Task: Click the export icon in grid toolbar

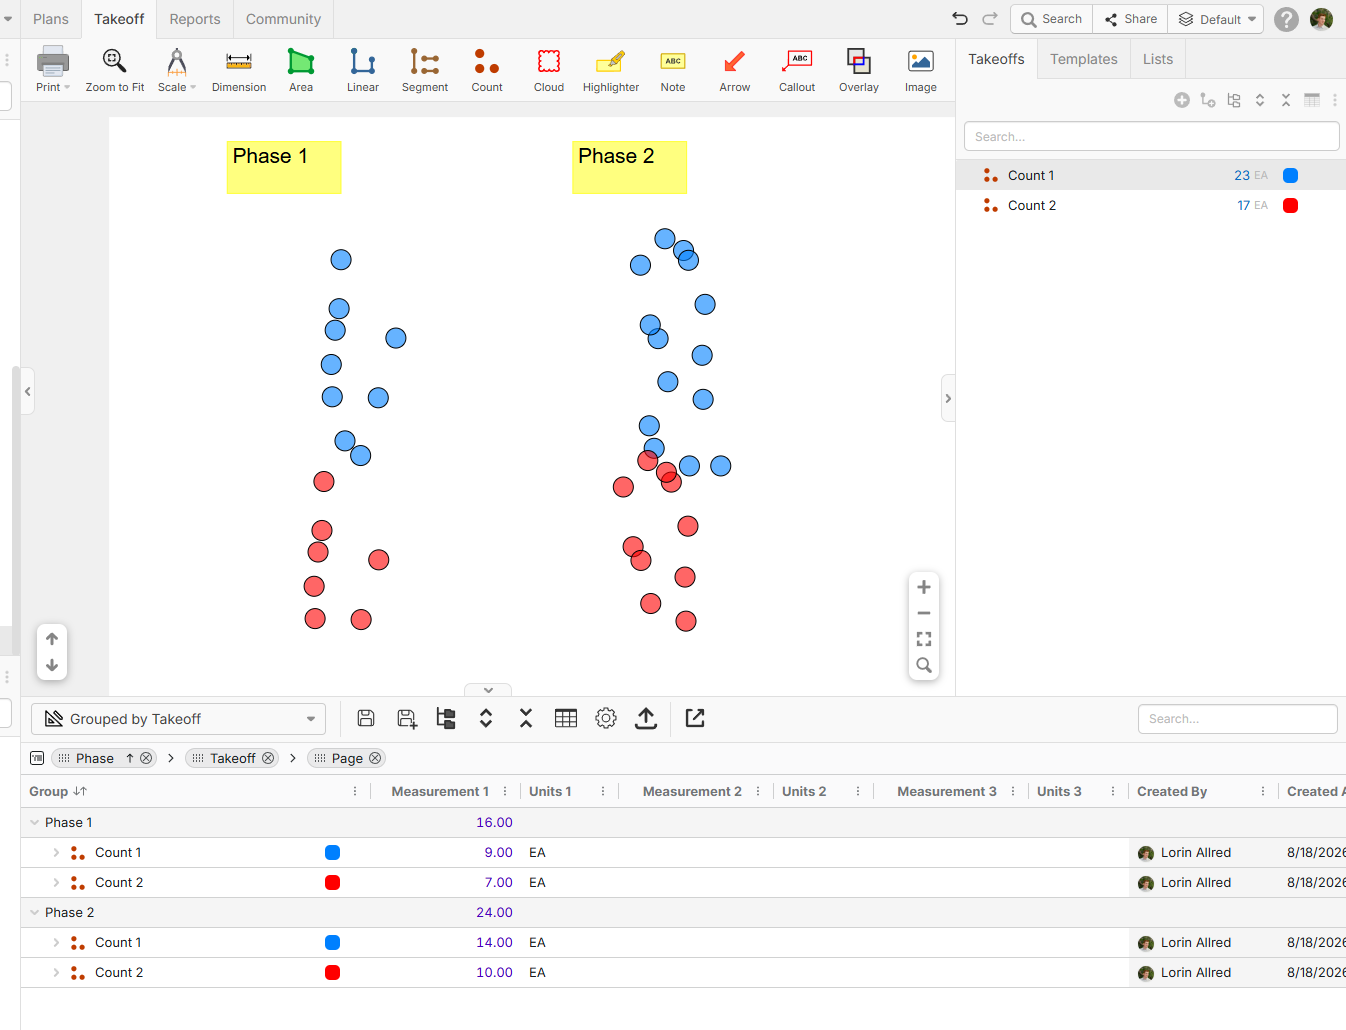Action: (x=646, y=718)
